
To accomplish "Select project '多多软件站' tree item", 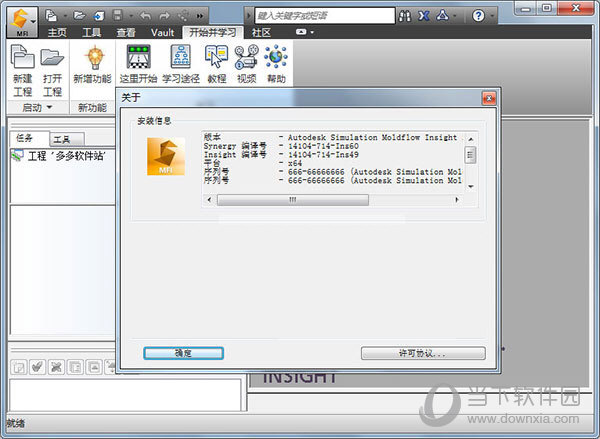I will (60, 156).
